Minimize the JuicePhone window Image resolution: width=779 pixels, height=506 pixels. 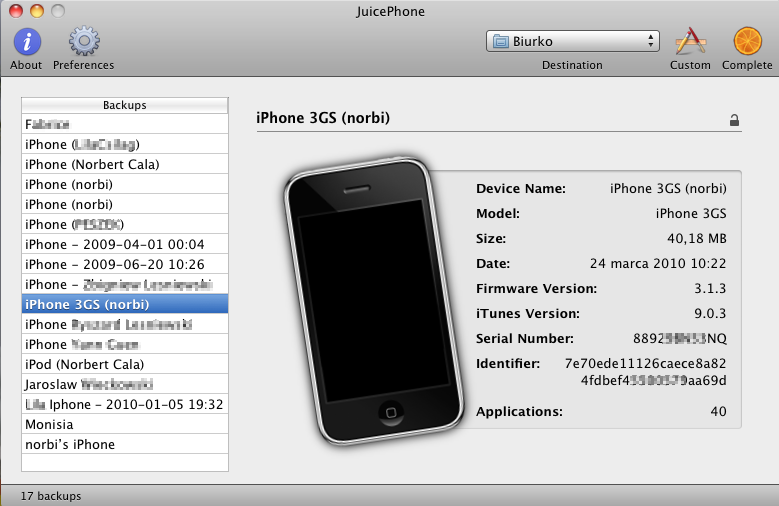coord(37,10)
